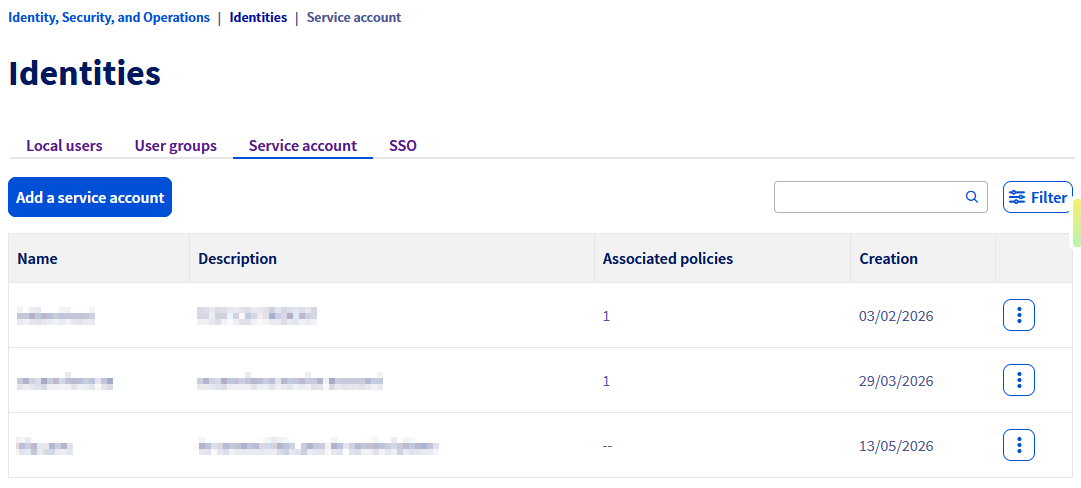Focus the service account search field

tap(880, 197)
